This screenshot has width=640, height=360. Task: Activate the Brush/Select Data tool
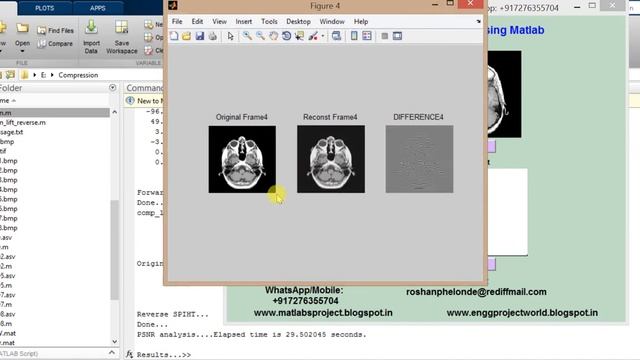pos(313,36)
